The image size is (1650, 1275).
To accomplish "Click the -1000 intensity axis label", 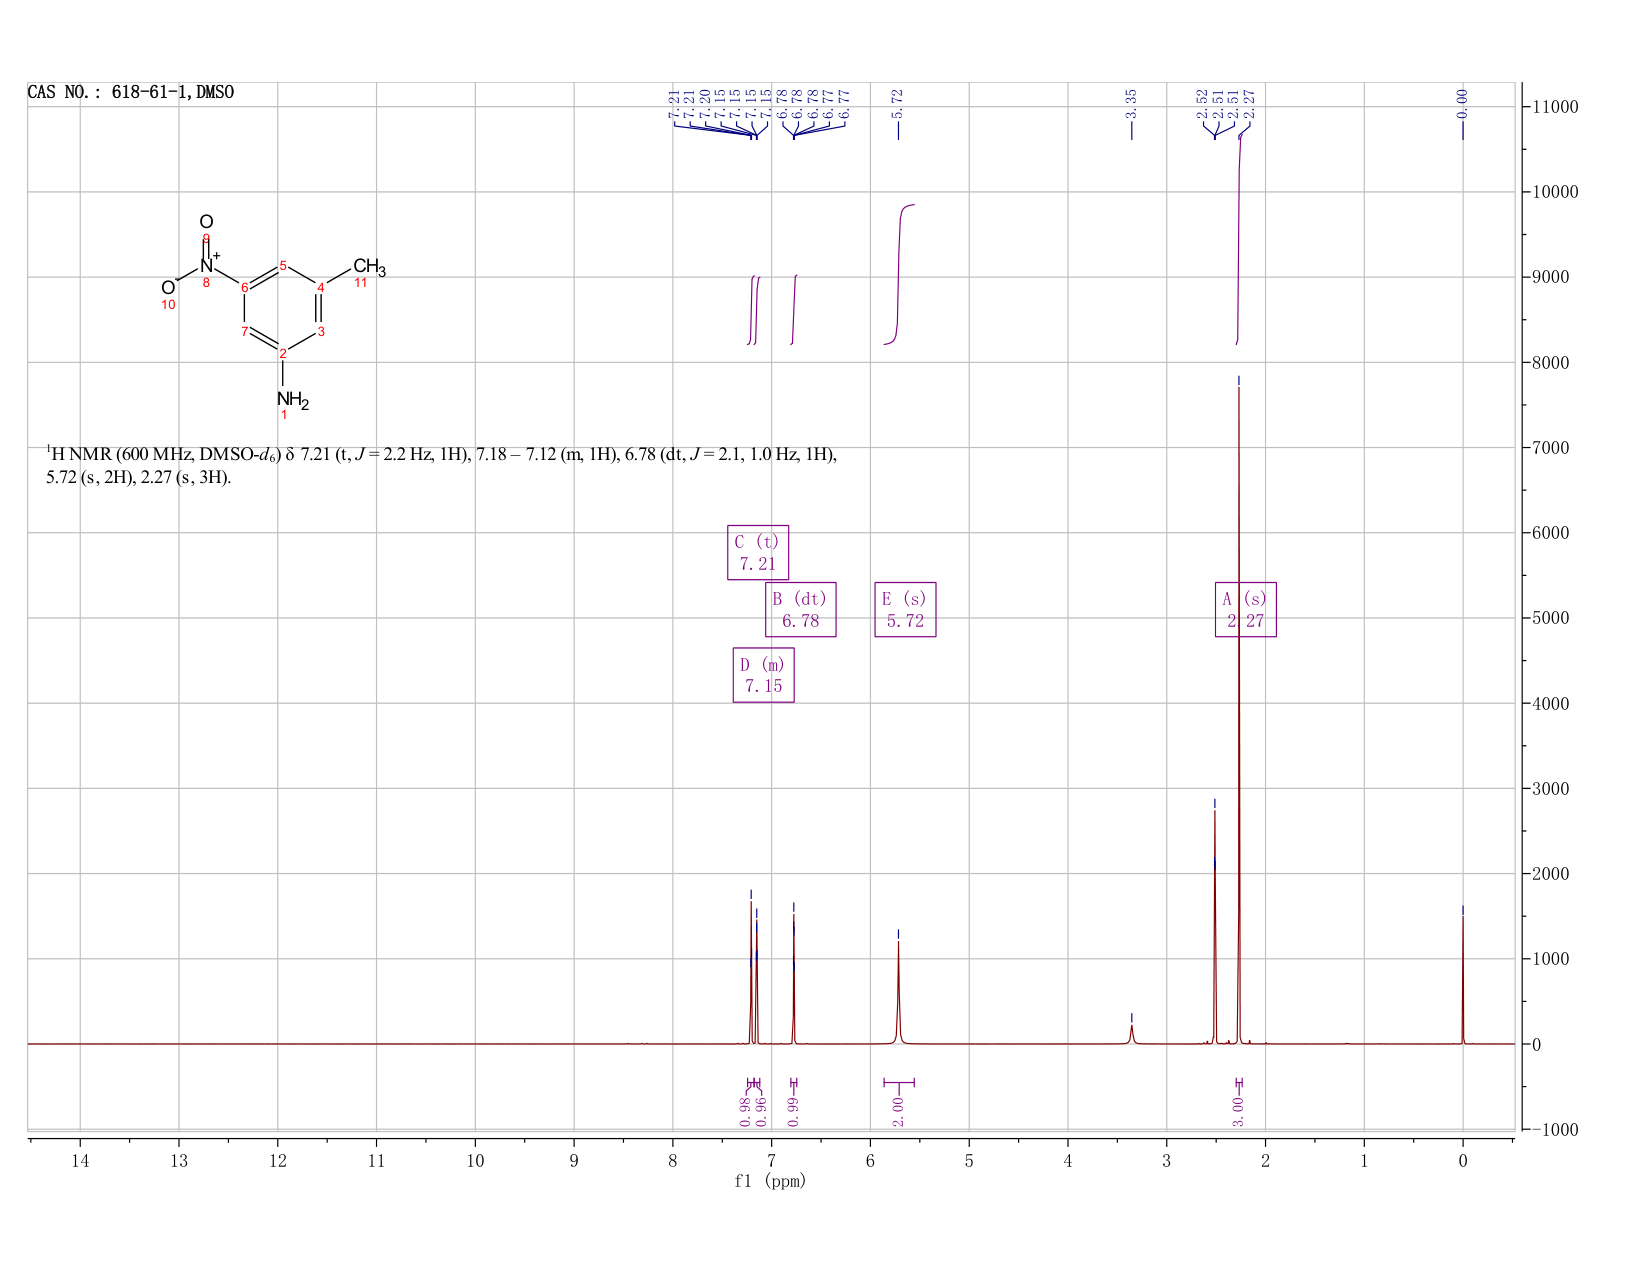I will 1553,1130.
